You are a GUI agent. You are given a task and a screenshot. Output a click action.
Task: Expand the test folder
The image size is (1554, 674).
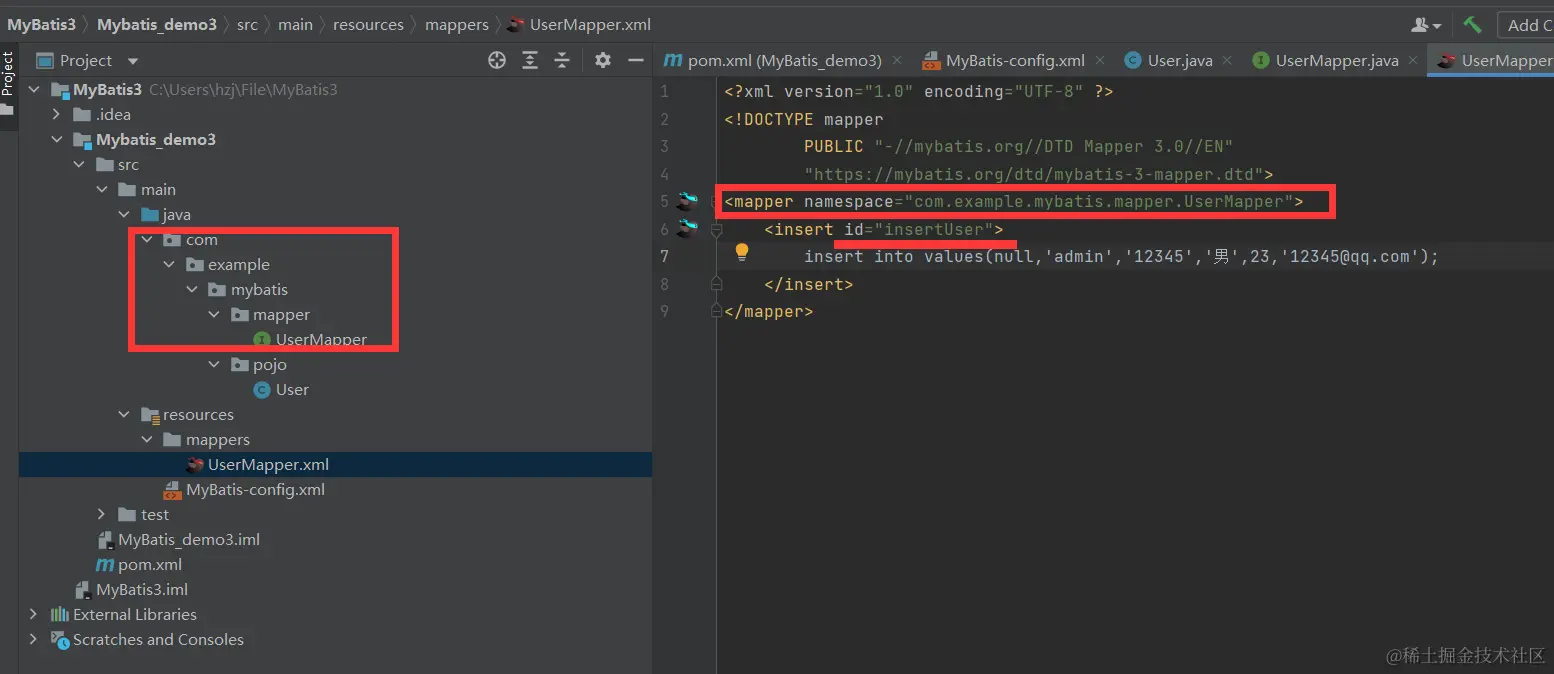click(x=101, y=515)
